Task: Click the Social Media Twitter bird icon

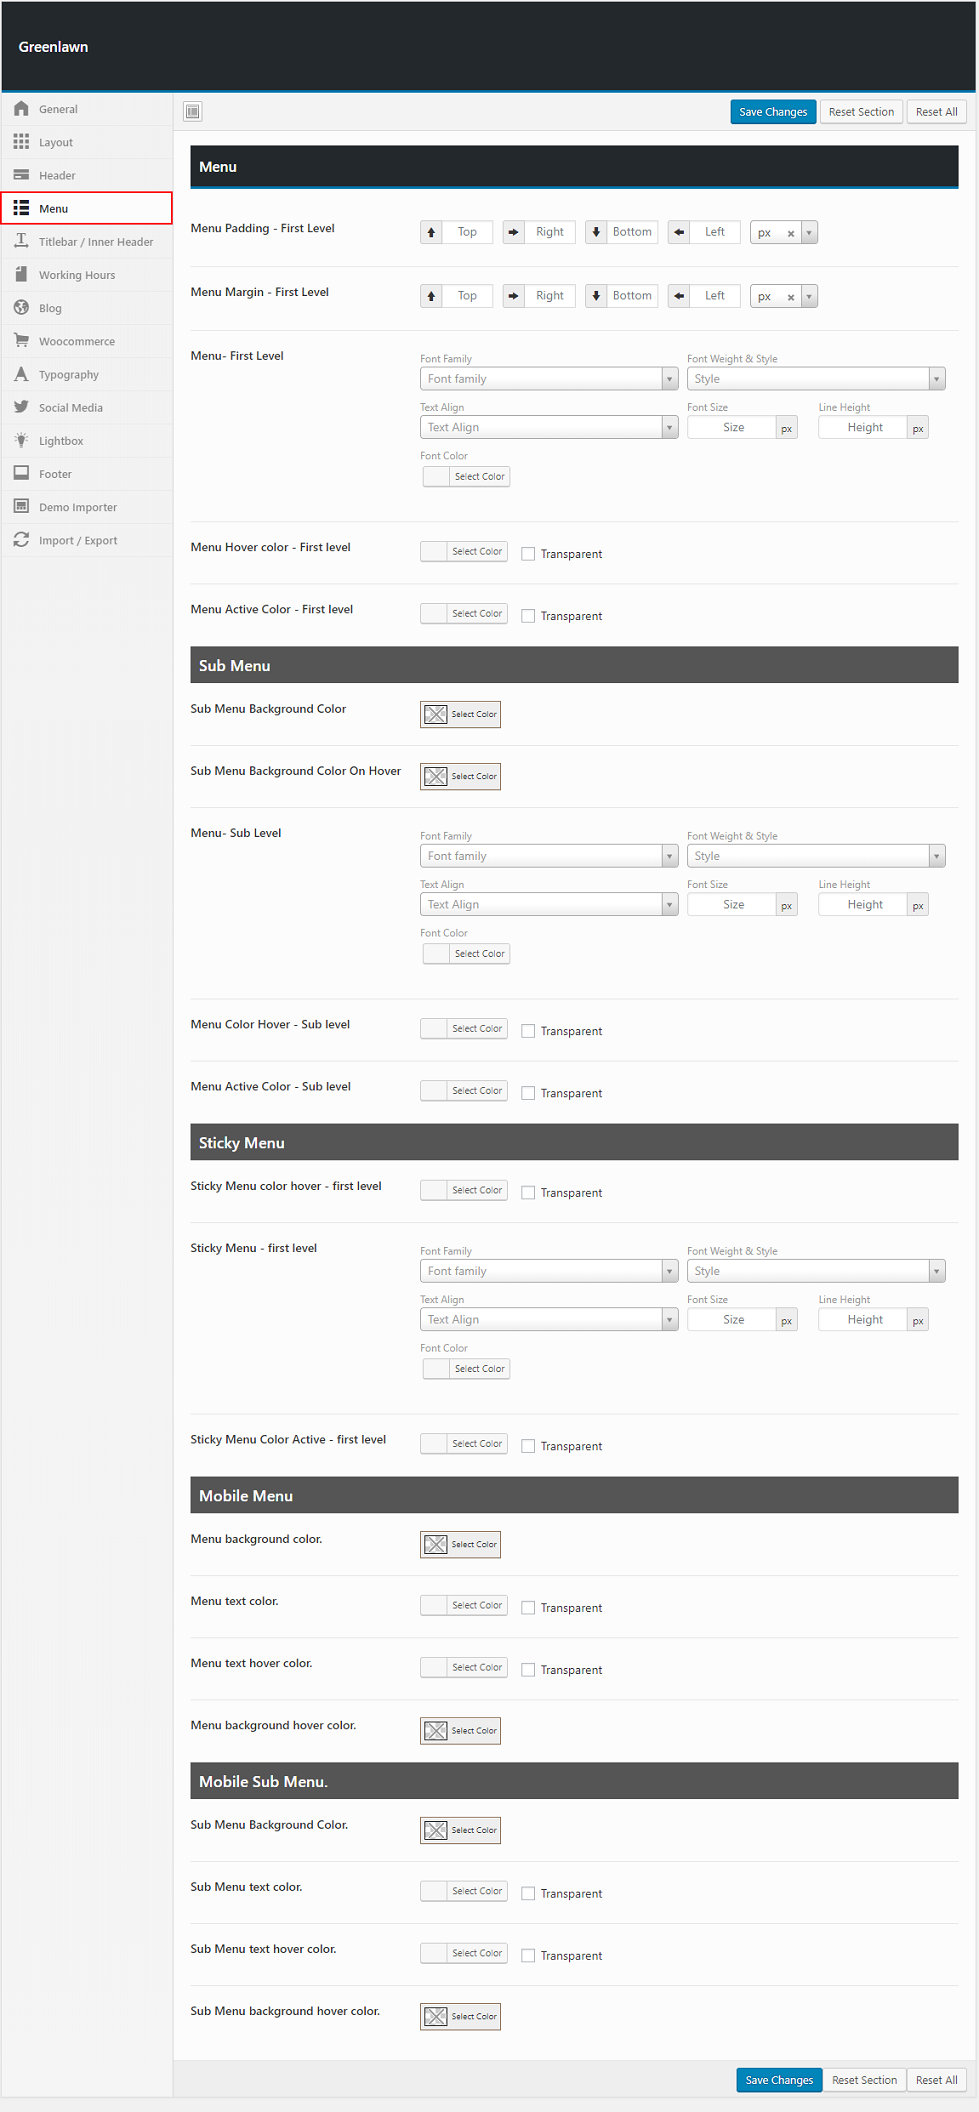Action: click(21, 407)
